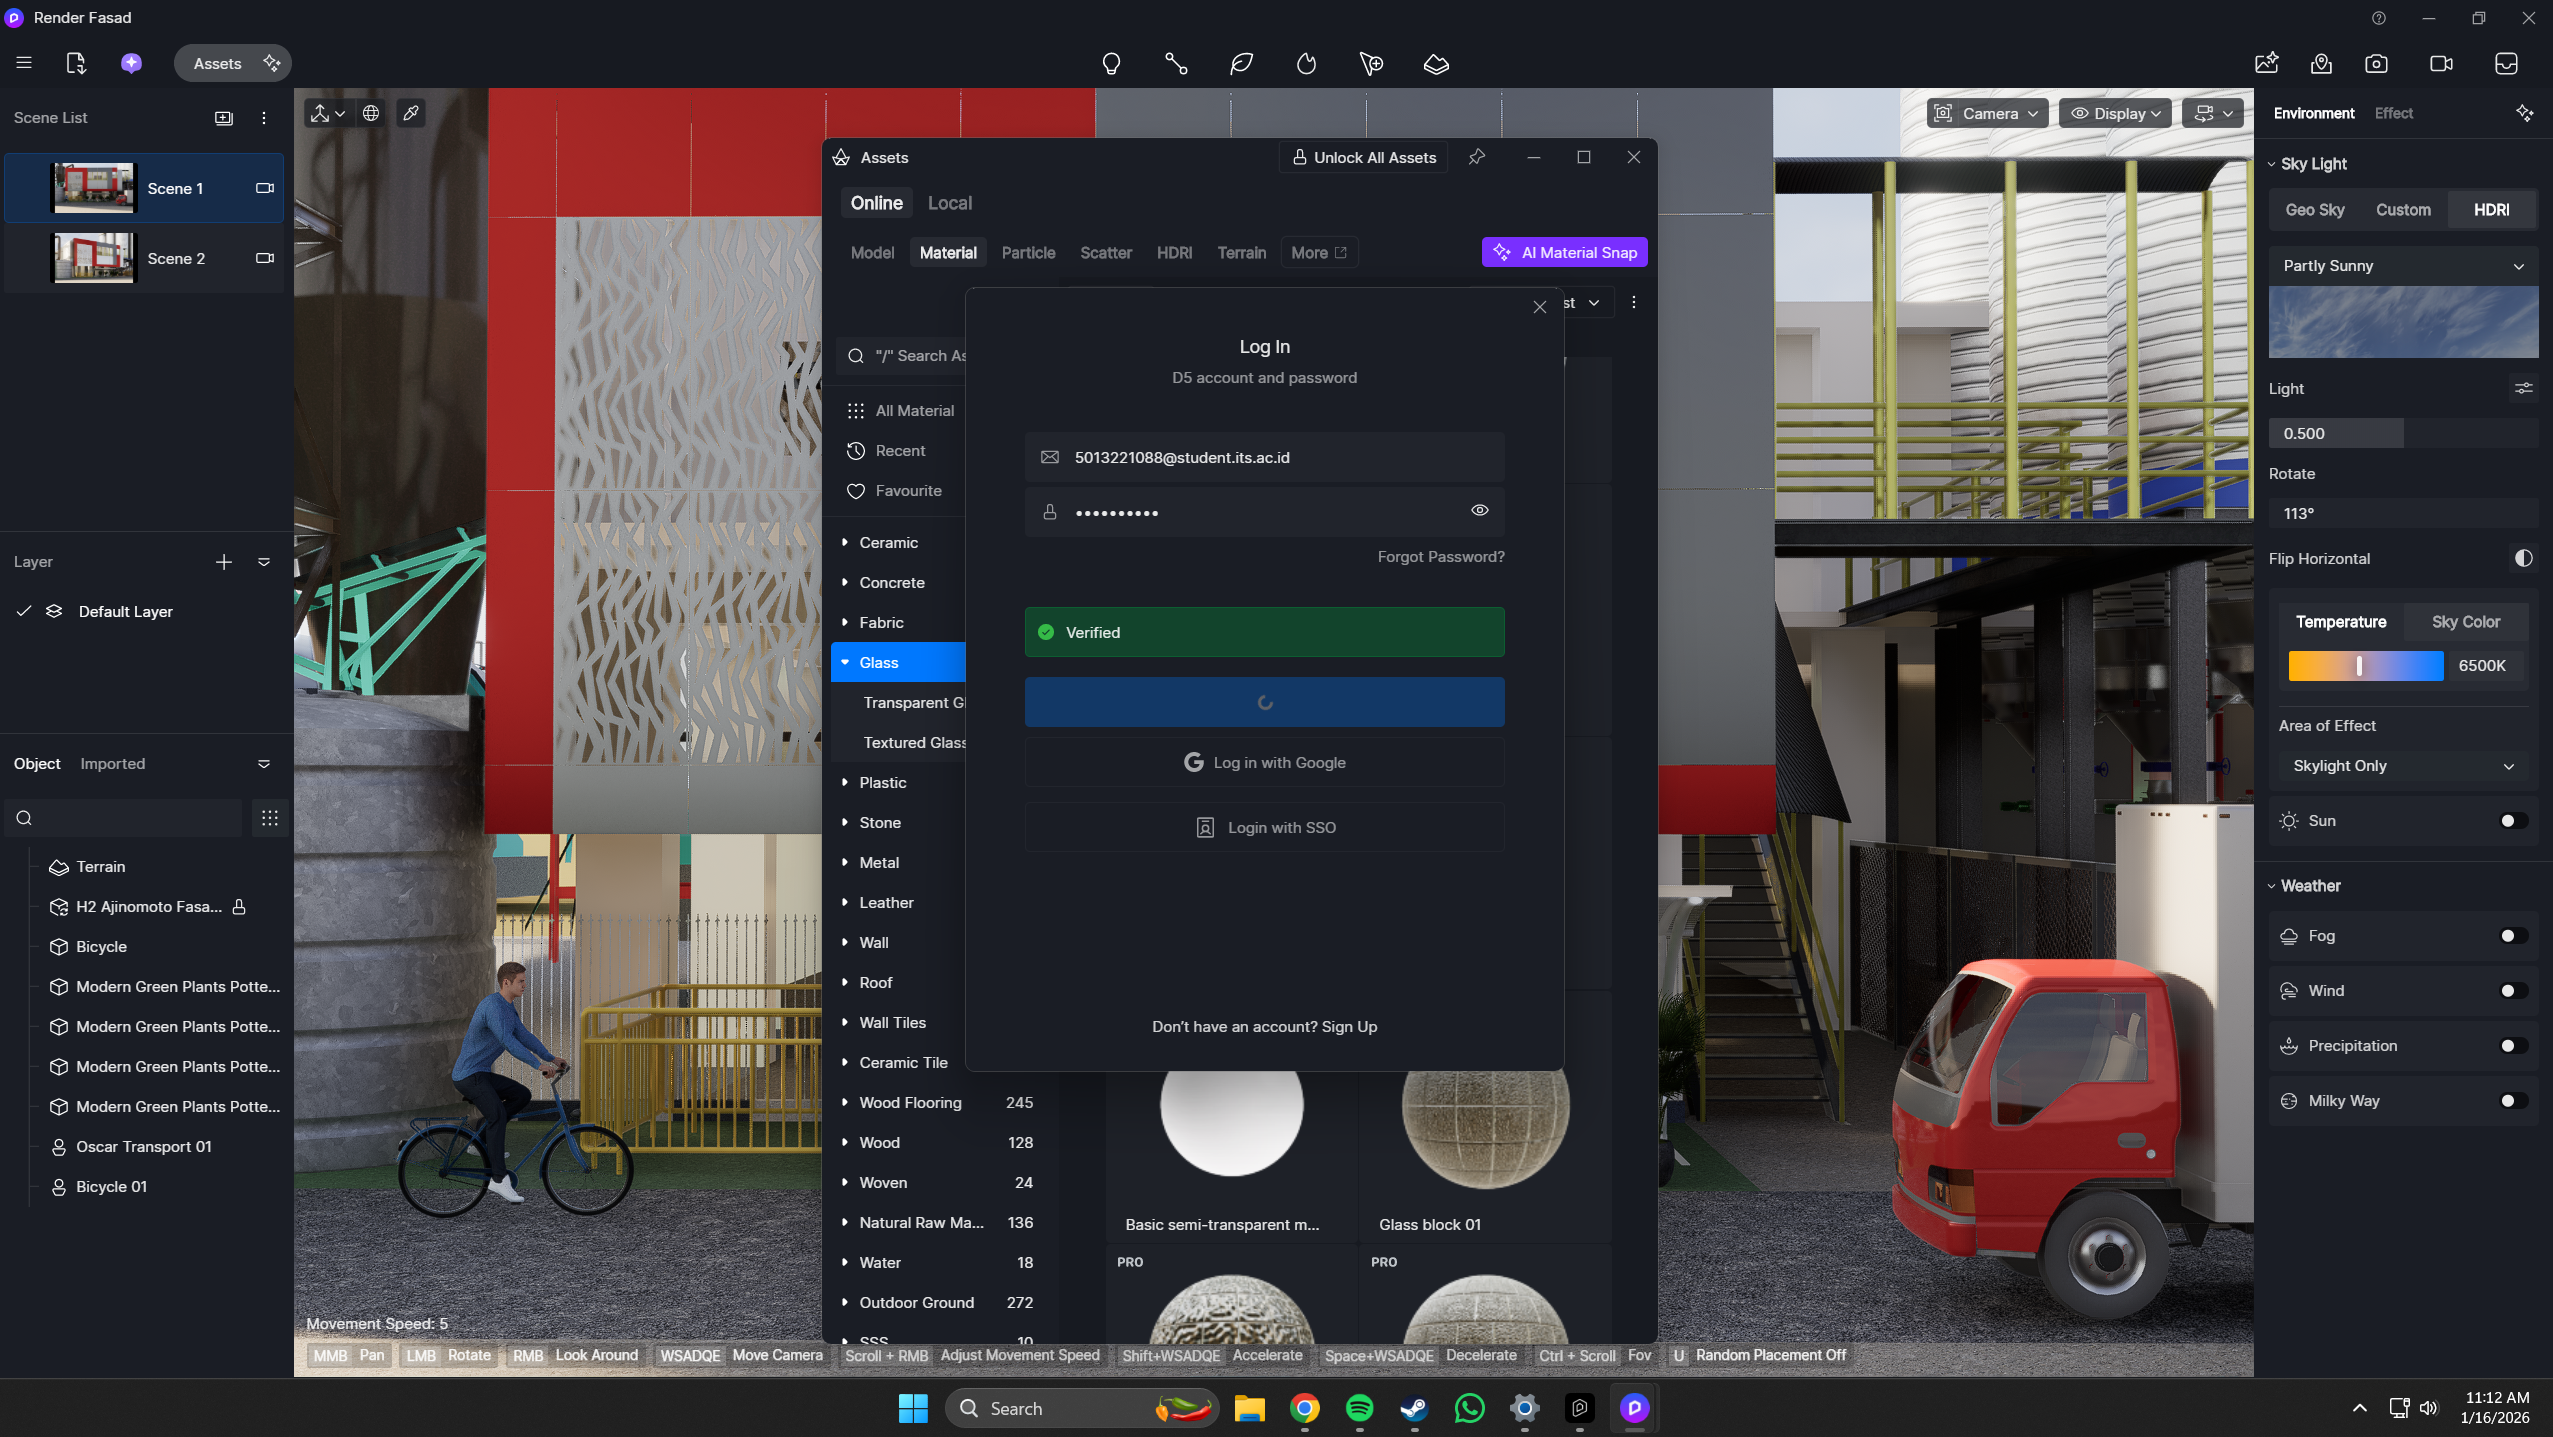Screen dimensions: 2553x1437
Task: Click the video render camera icon
Action: pos(2441,64)
